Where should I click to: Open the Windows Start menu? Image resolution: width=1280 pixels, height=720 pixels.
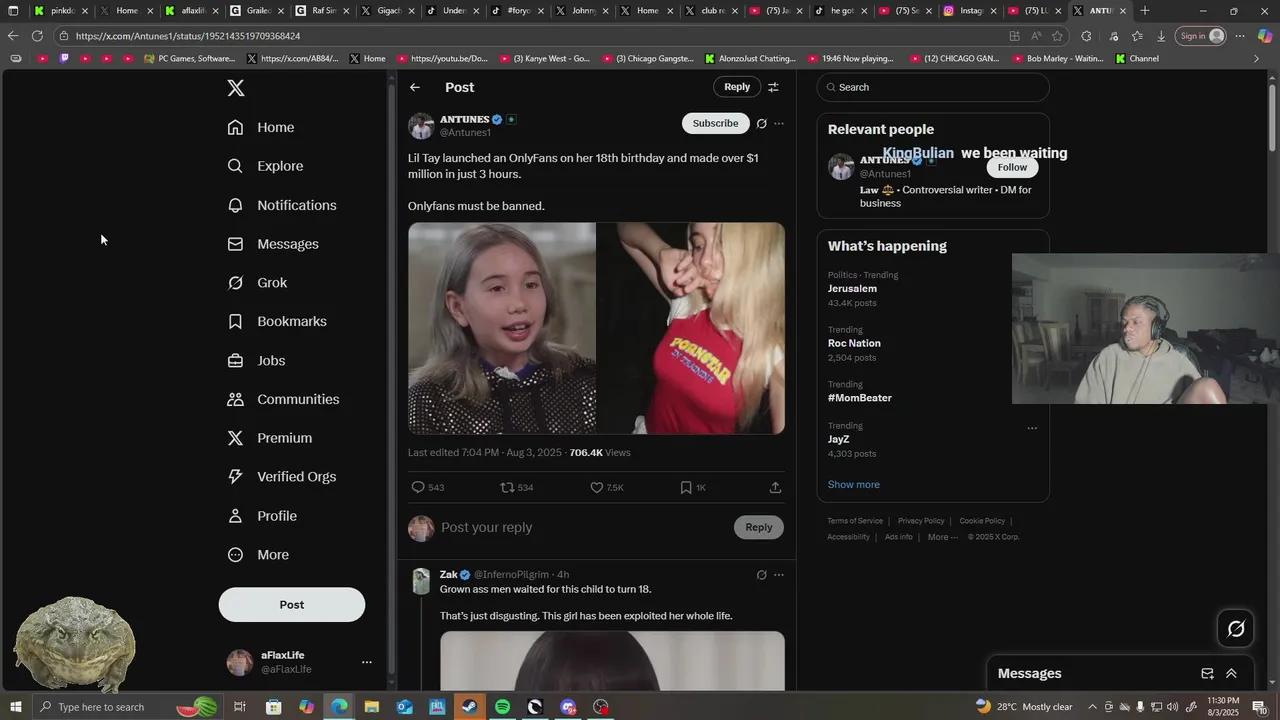click(15, 707)
